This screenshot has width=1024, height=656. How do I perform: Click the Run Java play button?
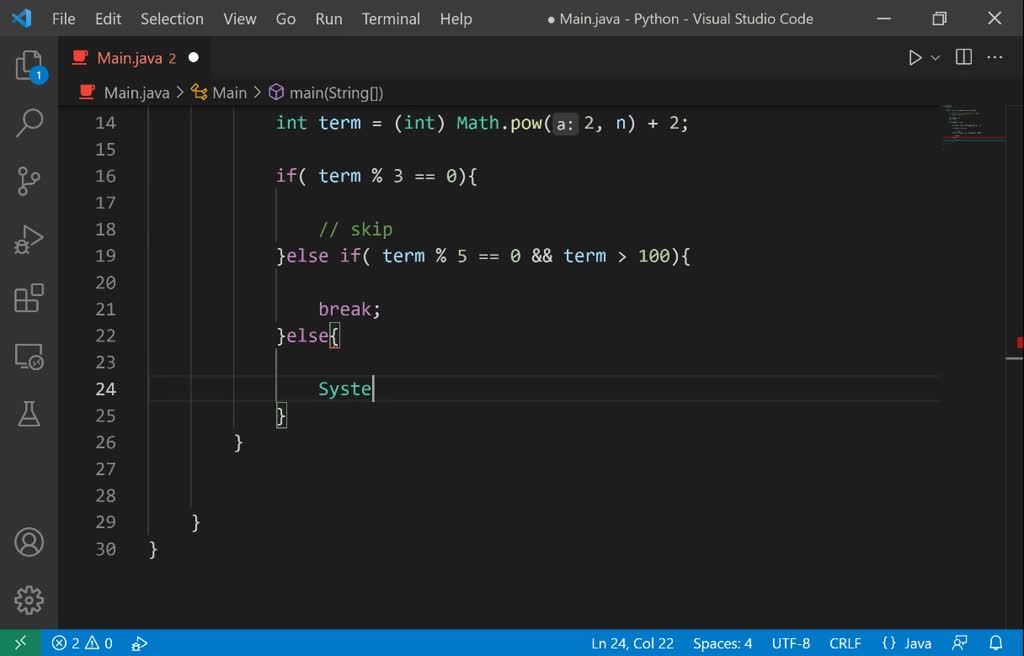tap(915, 58)
